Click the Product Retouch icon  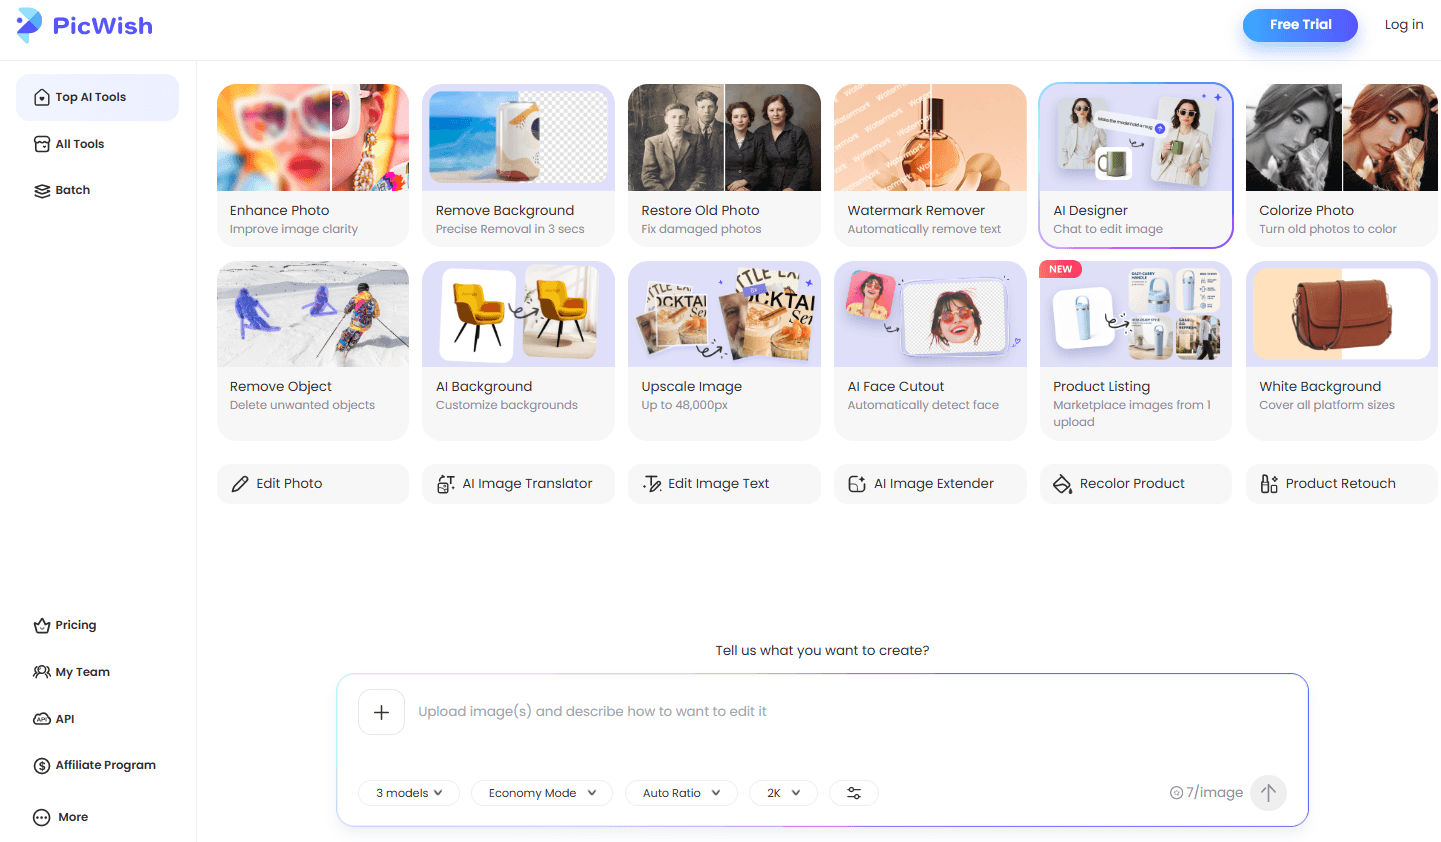point(1269,484)
